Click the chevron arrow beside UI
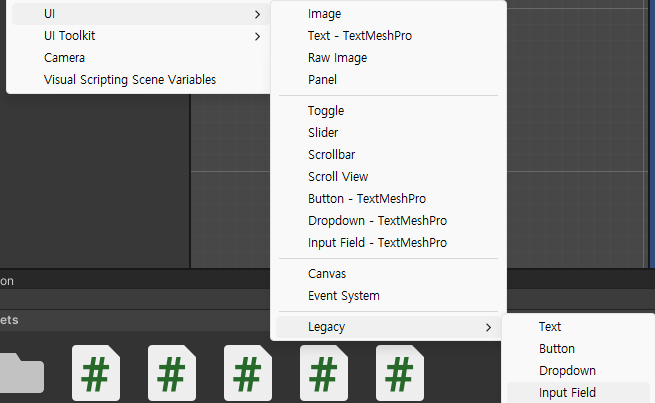This screenshot has height=403, width=655. (x=257, y=15)
